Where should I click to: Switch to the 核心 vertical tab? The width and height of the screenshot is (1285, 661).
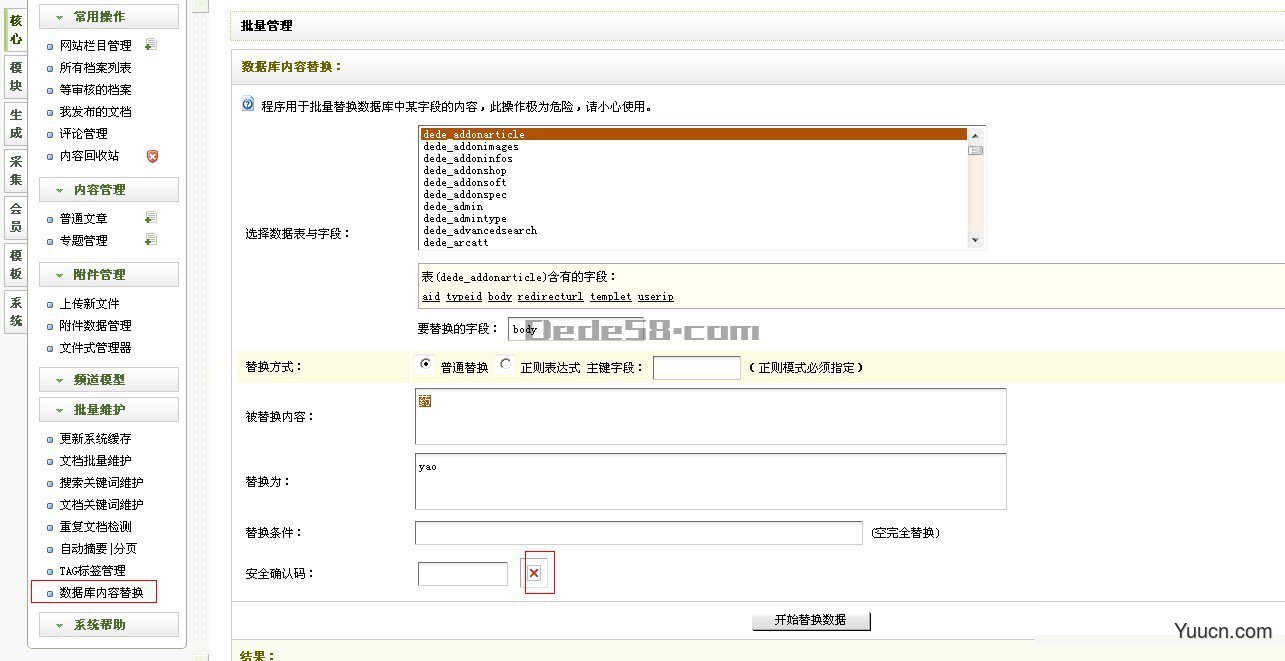[16, 28]
